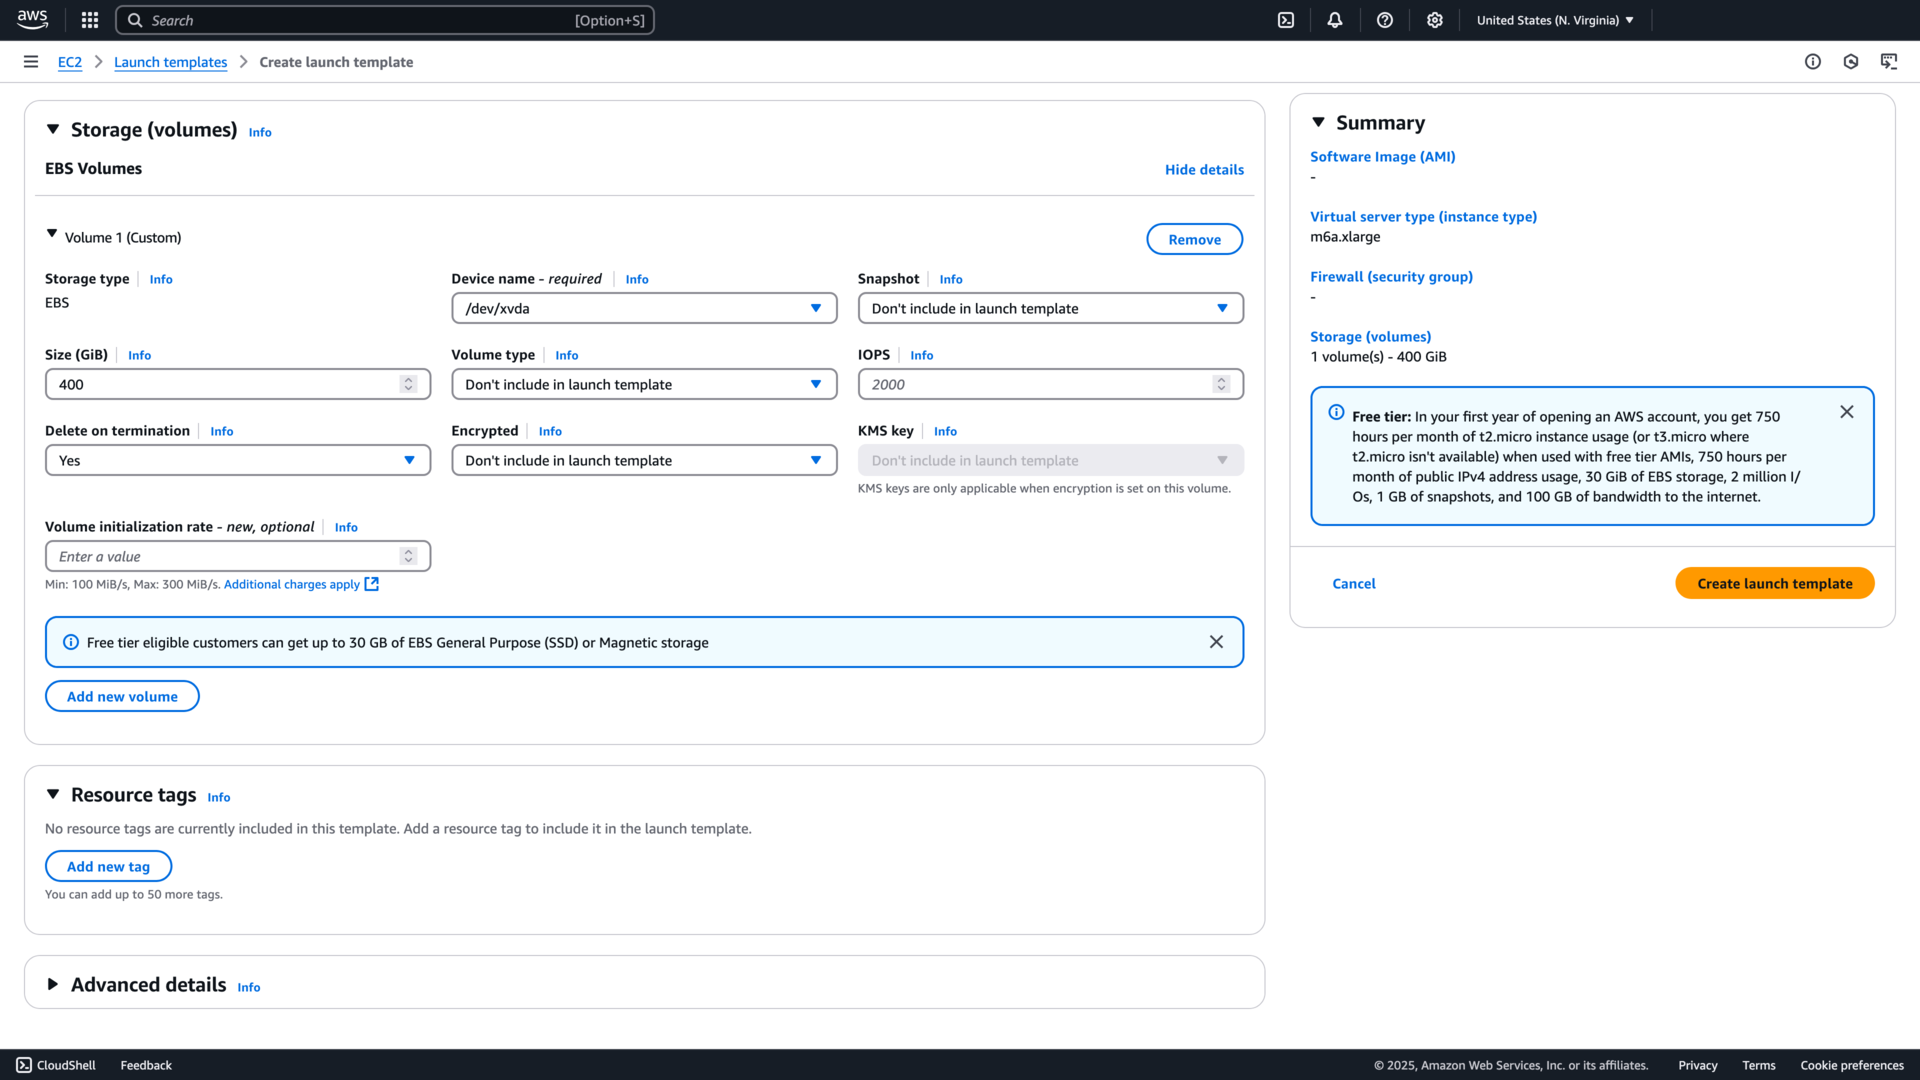Open the services grid menu
The height and width of the screenshot is (1080, 1920).
click(90, 20)
